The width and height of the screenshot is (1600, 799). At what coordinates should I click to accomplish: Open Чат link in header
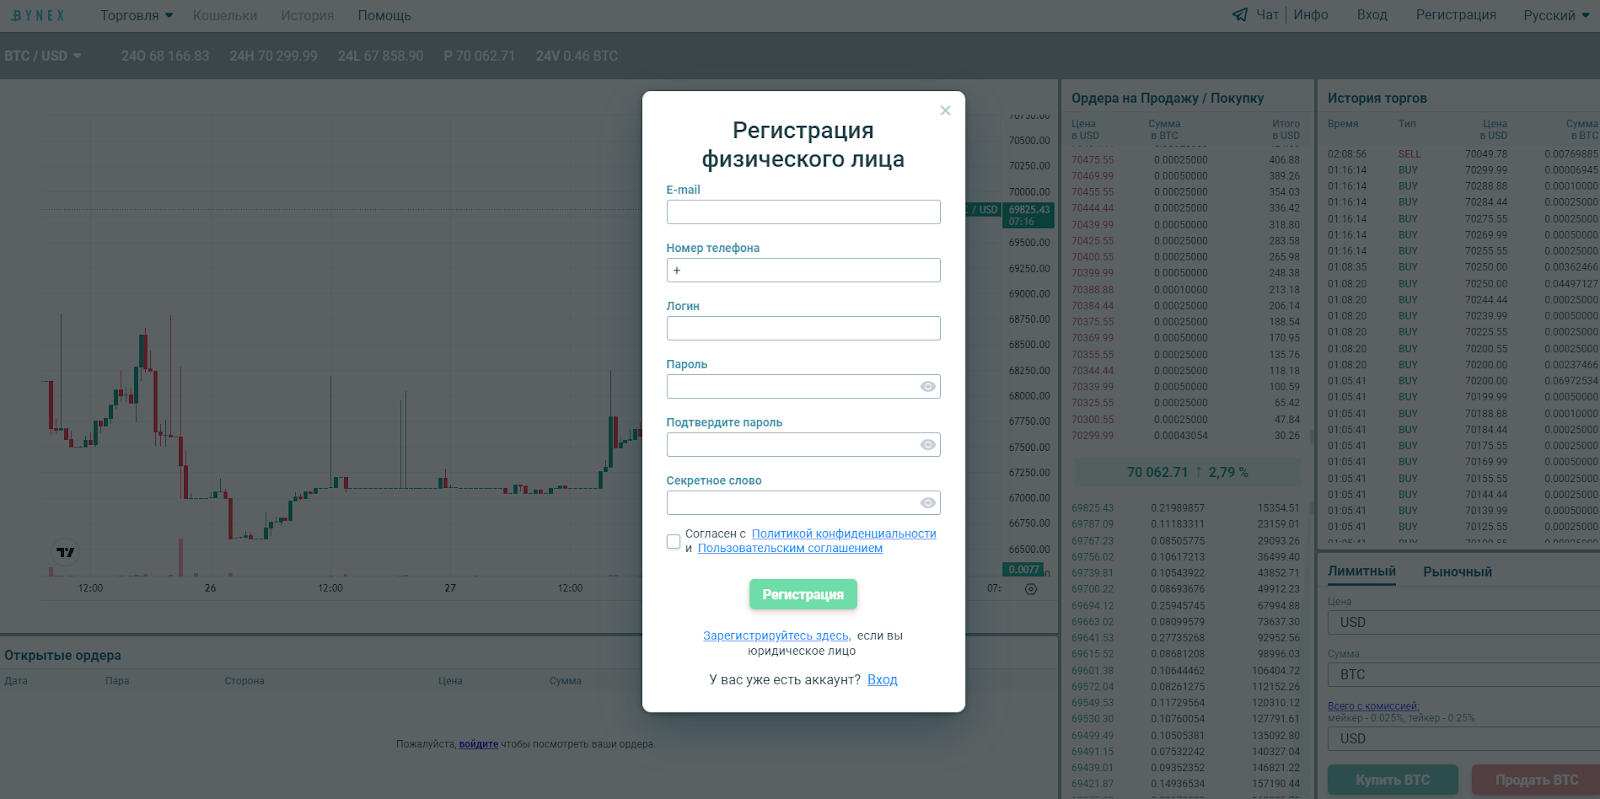click(x=1267, y=15)
